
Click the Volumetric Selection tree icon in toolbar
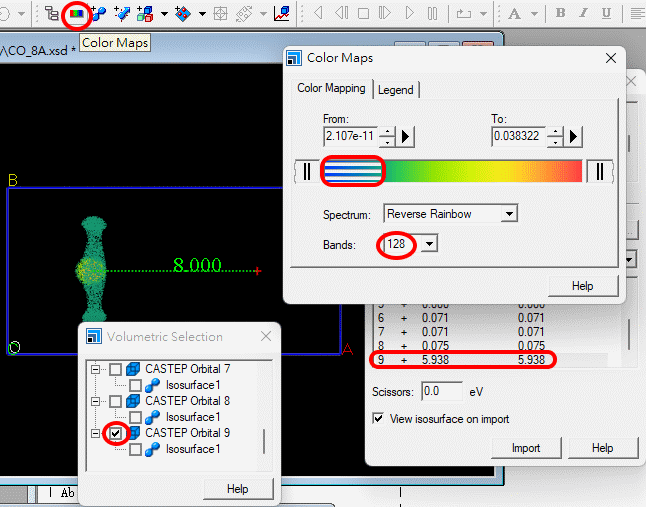pyautogui.click(x=52, y=14)
